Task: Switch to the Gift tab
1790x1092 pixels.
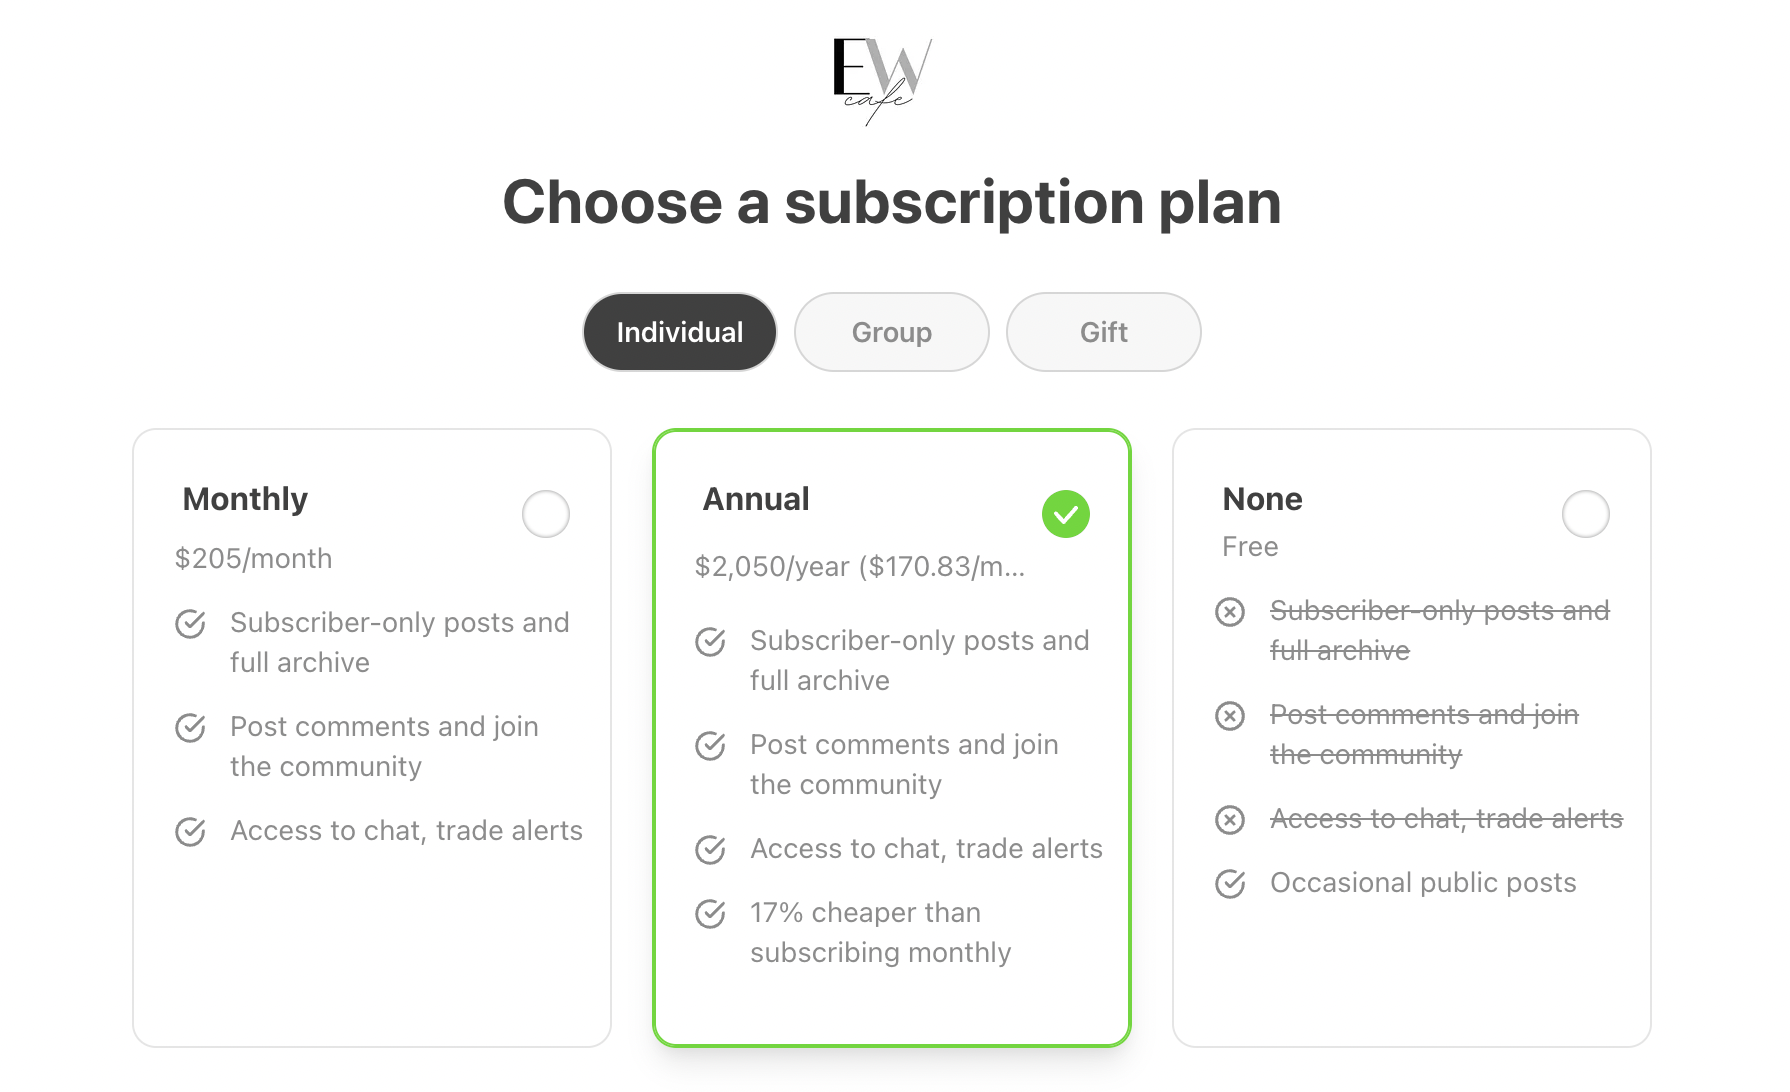Action: [1103, 331]
